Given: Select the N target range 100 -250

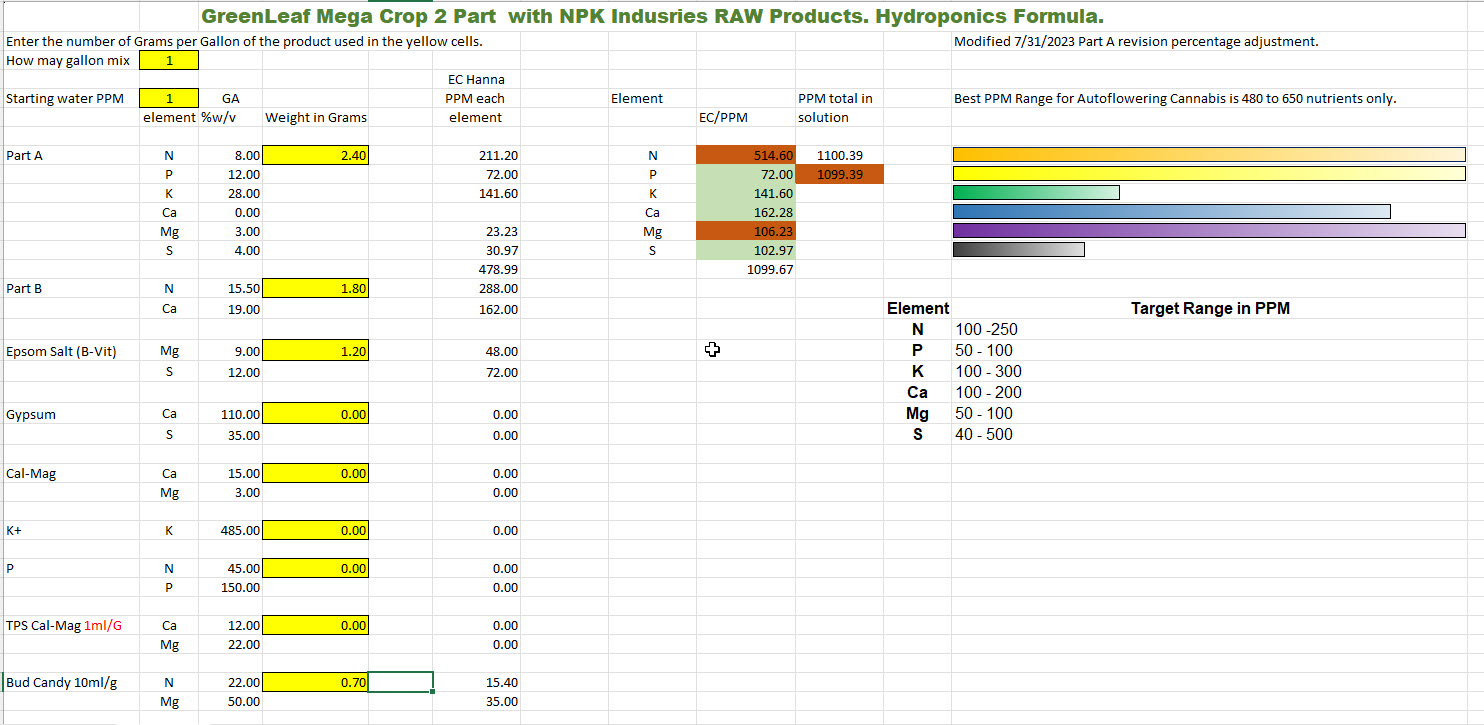Looking at the screenshot, I should point(987,330).
